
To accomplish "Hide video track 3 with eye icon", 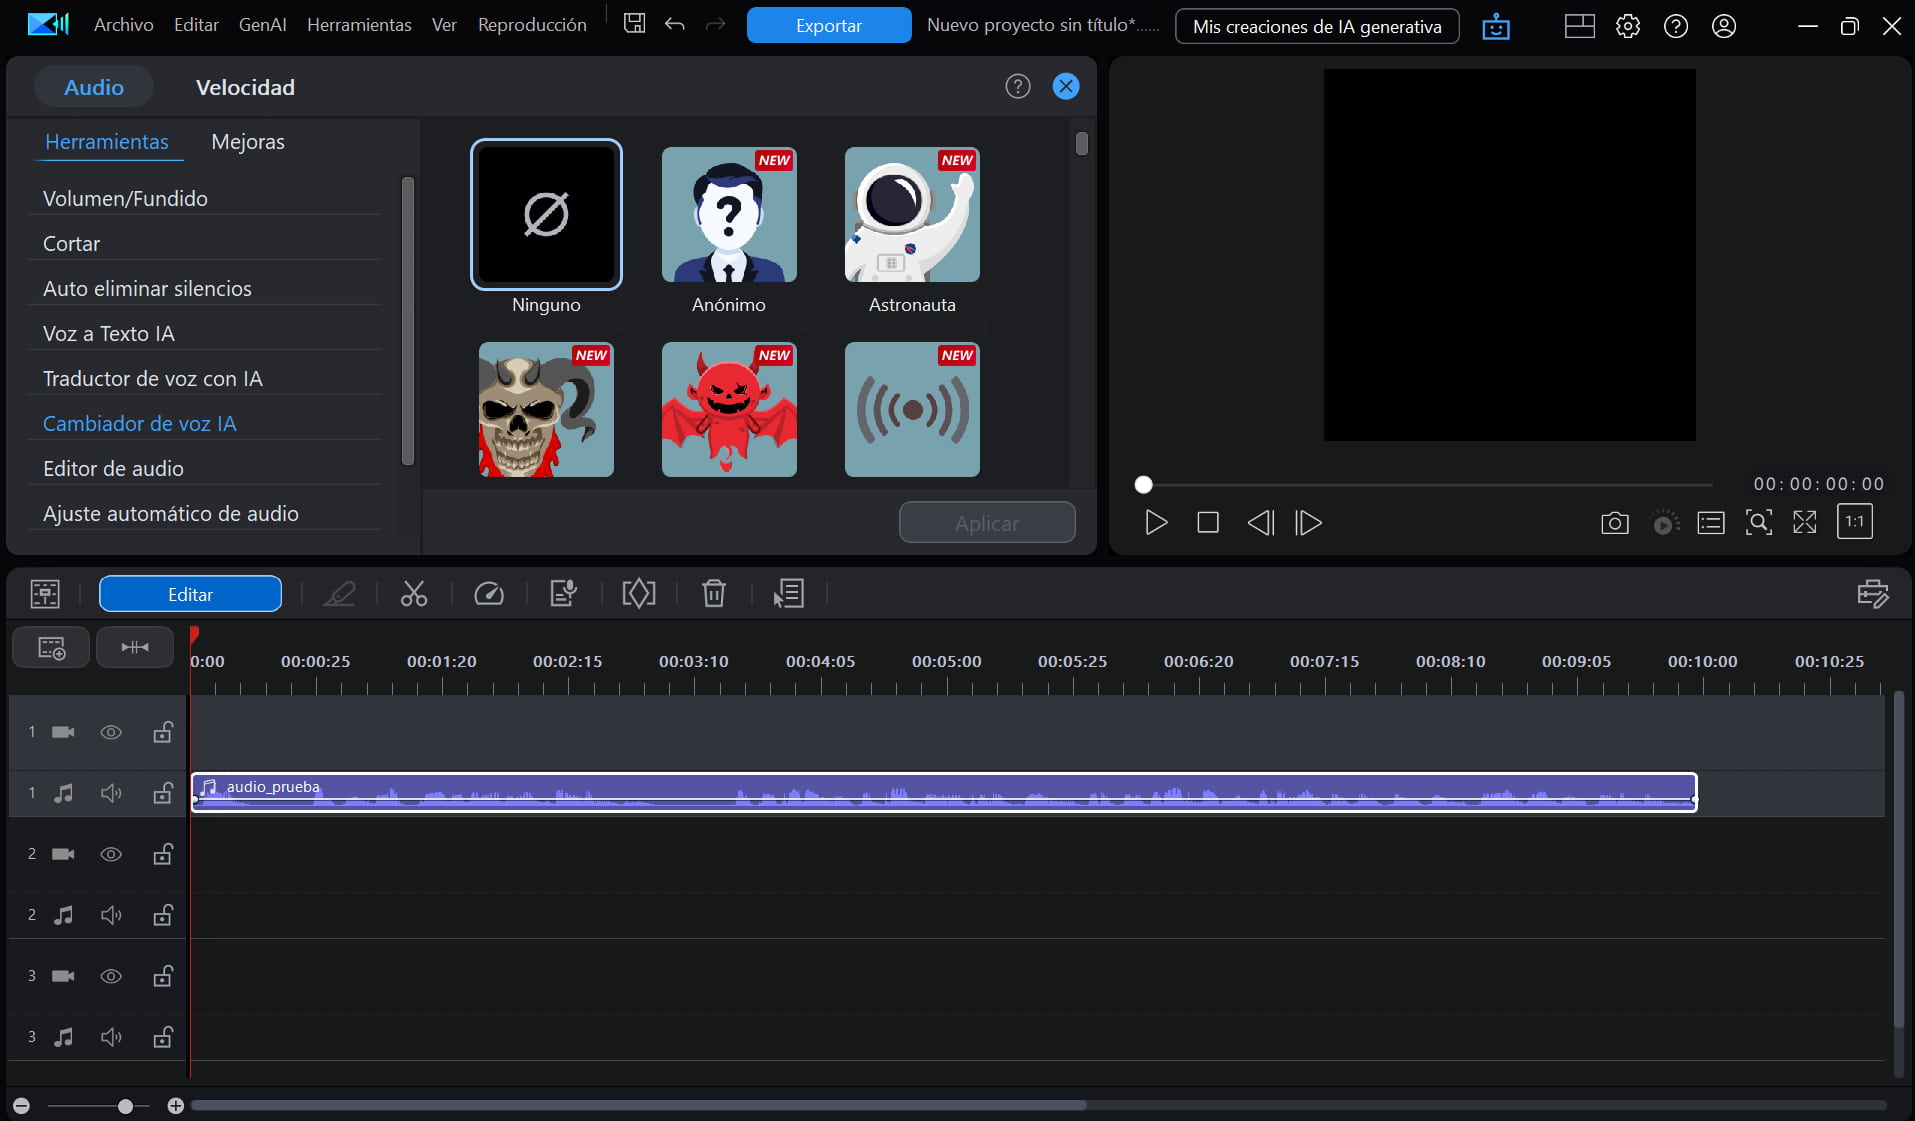I will 111,976.
